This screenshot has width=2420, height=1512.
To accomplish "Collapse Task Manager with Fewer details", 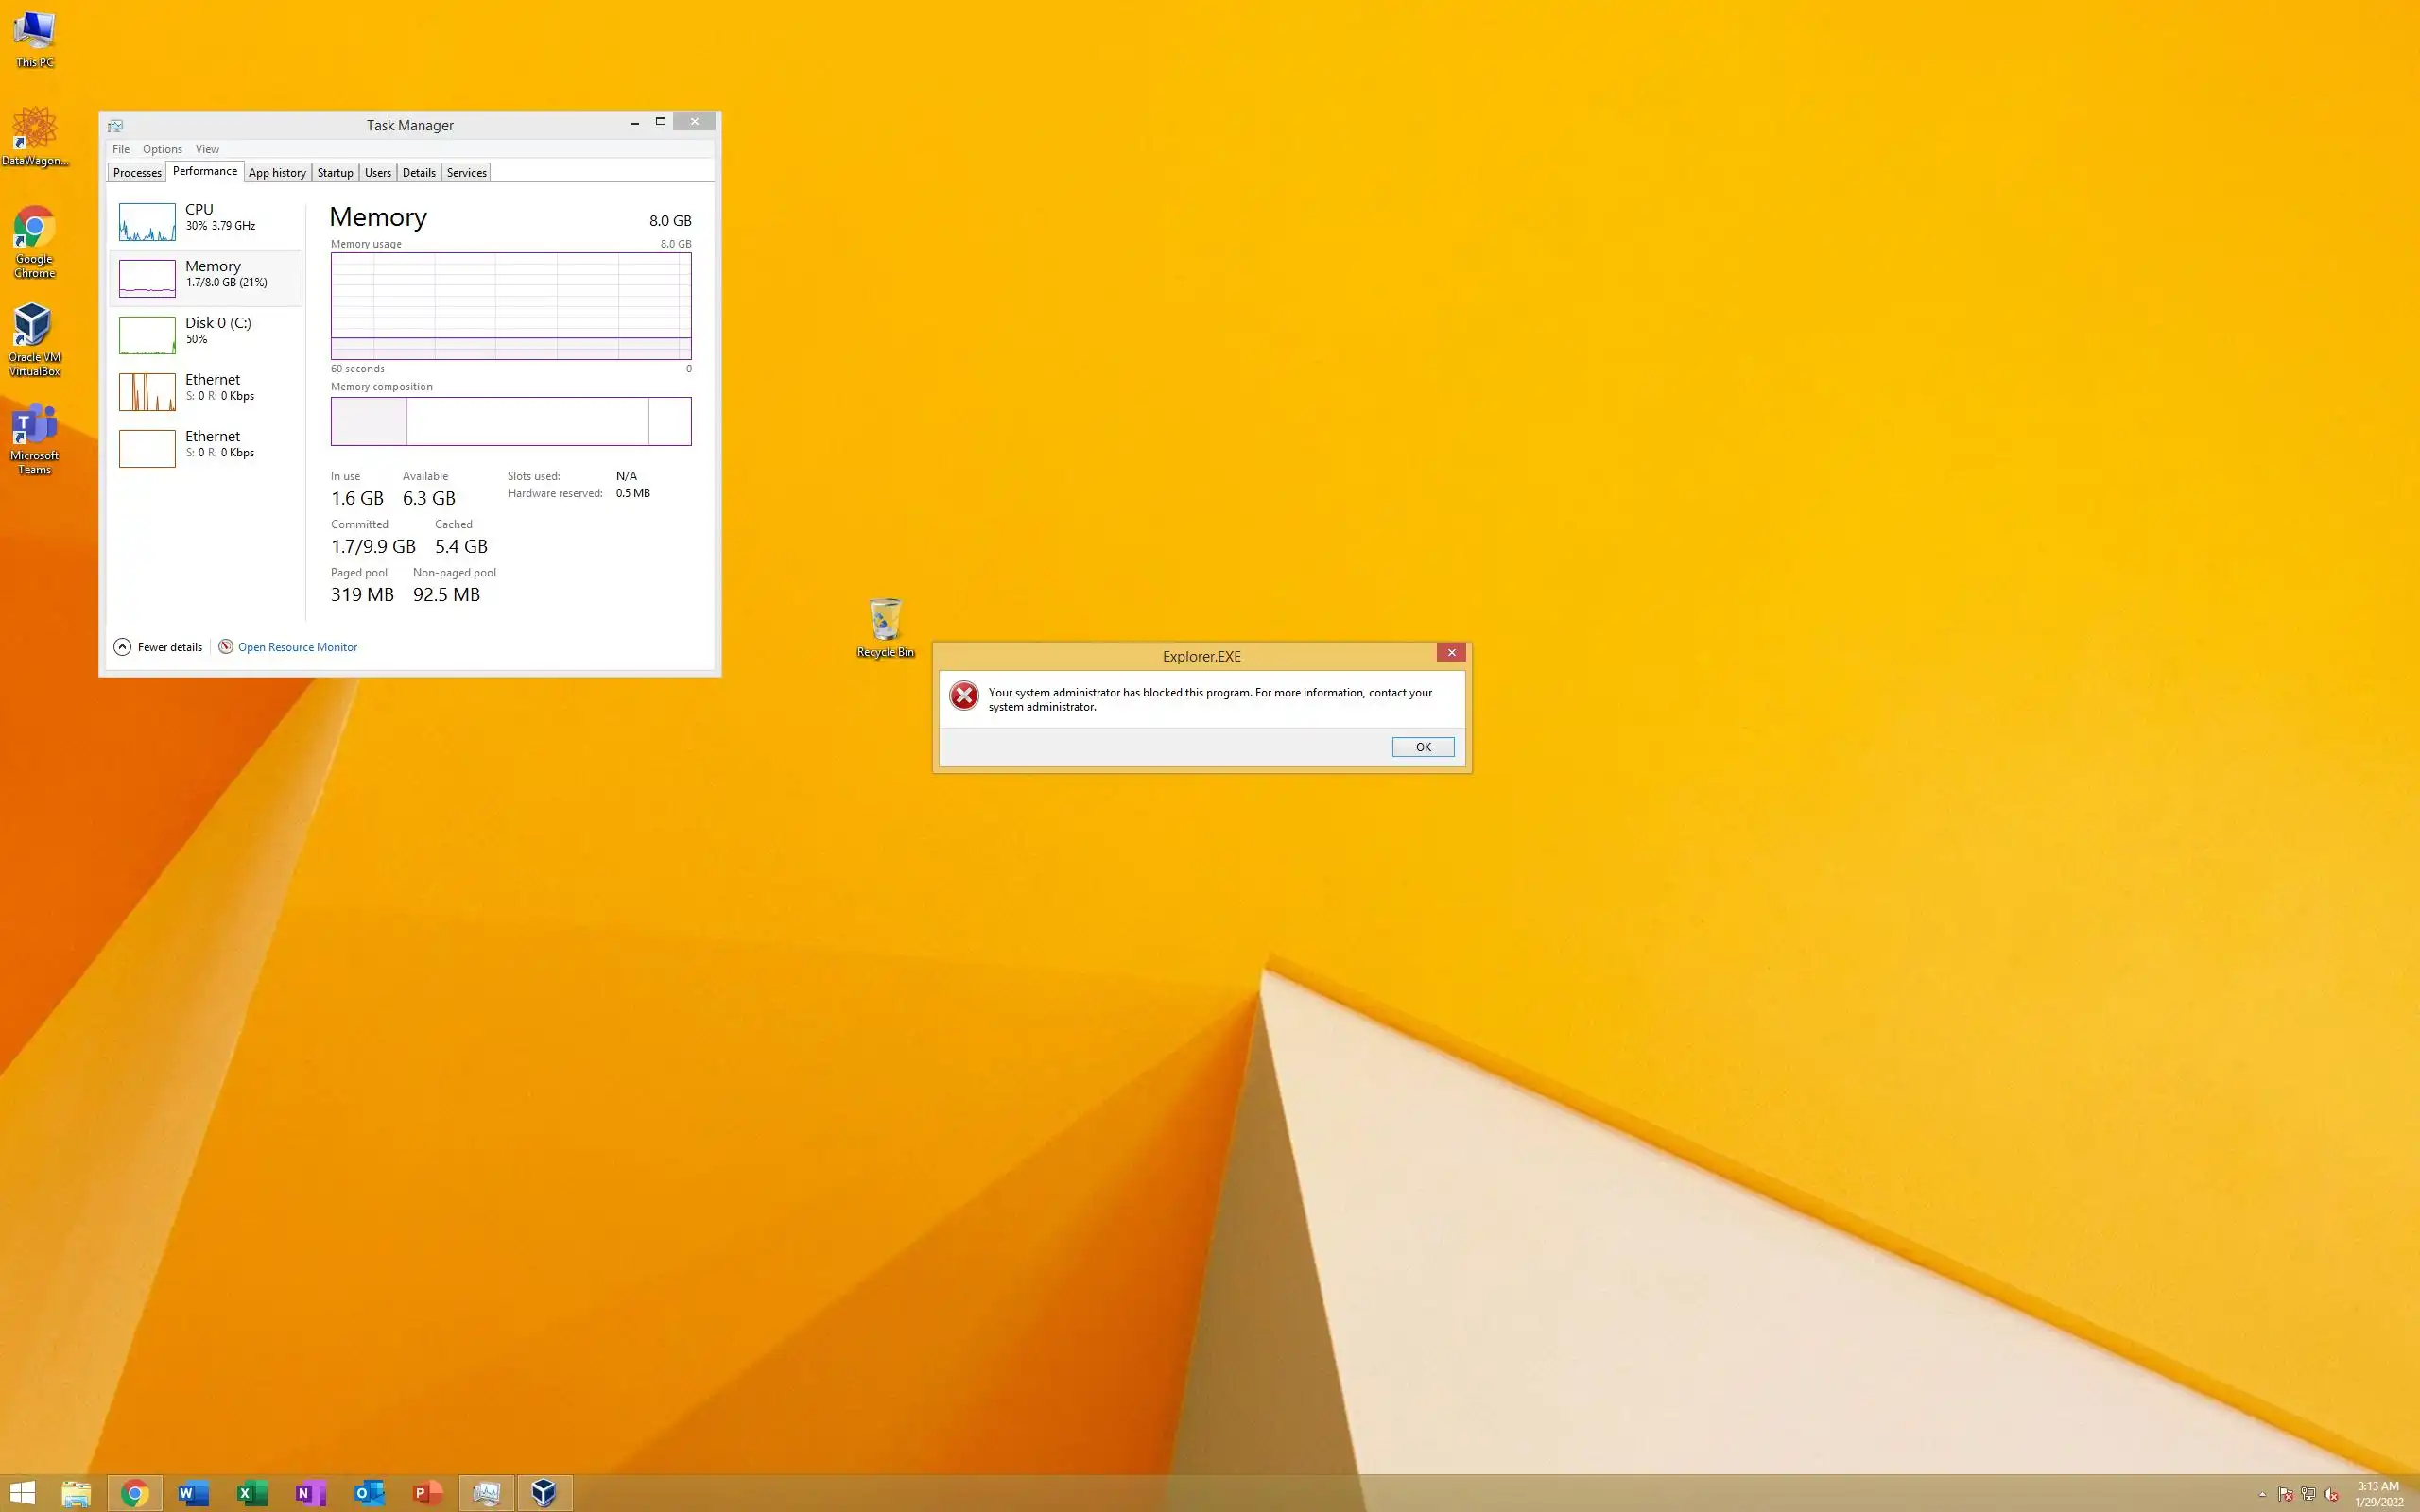I will 158,647.
